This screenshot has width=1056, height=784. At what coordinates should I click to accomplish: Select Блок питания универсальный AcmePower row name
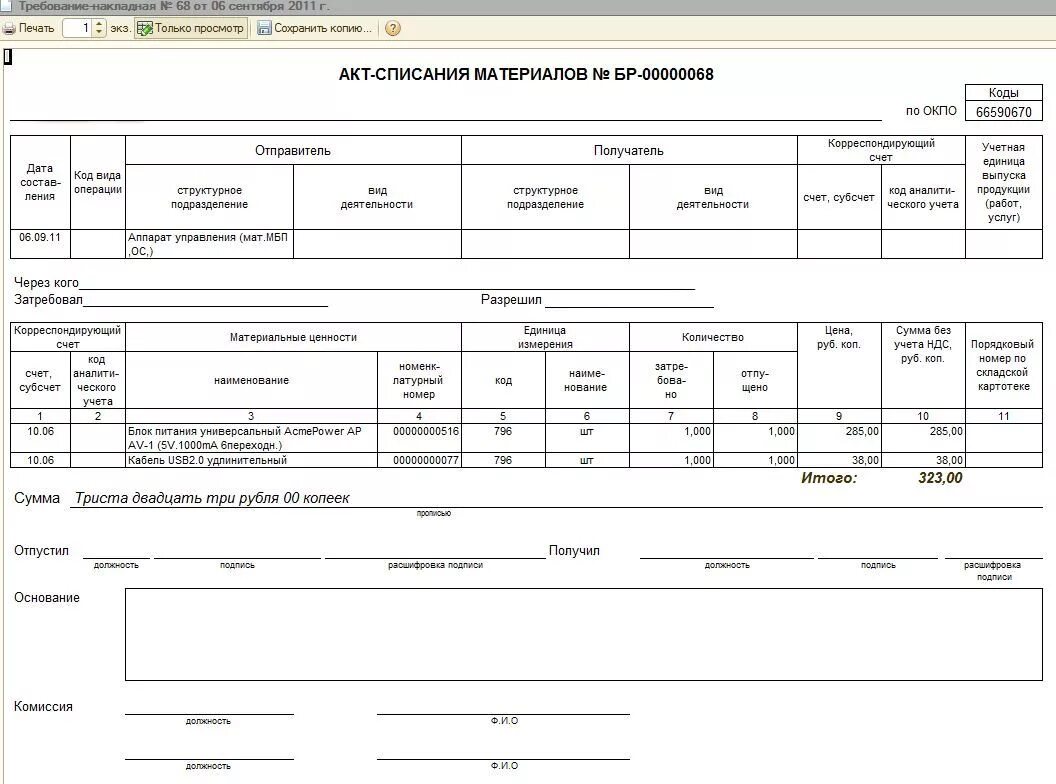click(x=251, y=438)
